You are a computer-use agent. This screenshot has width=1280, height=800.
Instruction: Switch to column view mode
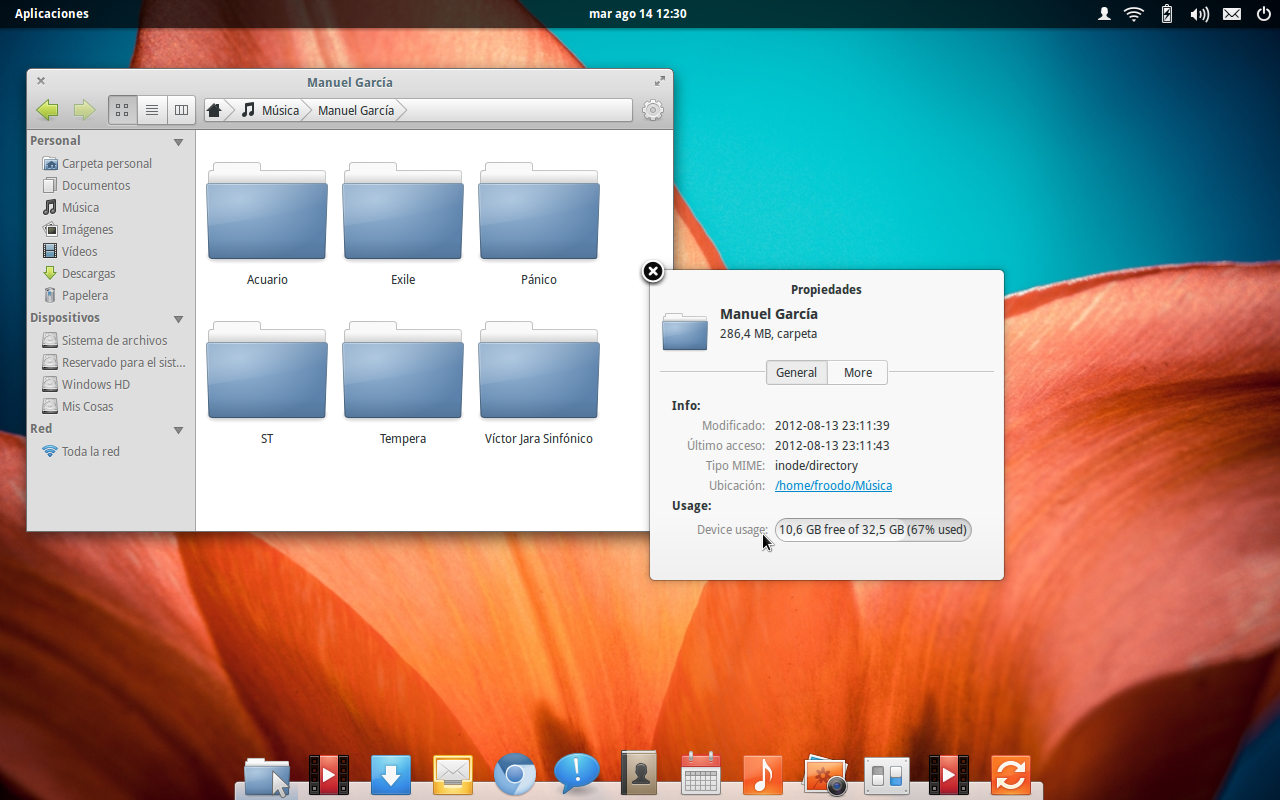pyautogui.click(x=180, y=110)
